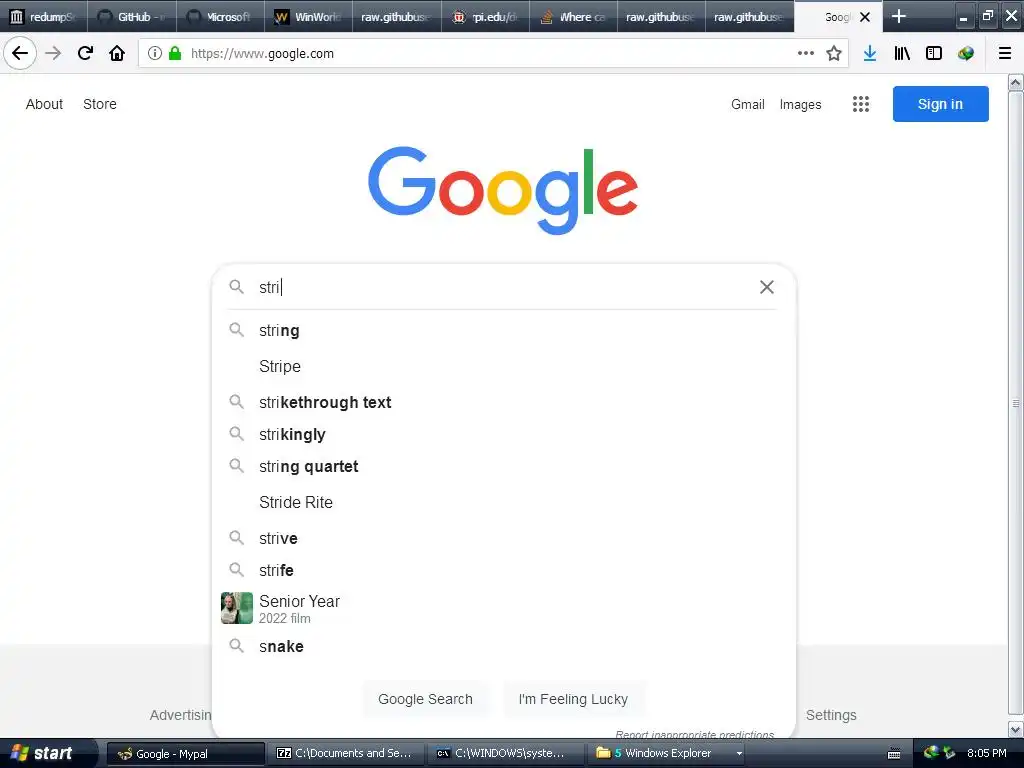
Task: Select the 'strikingly' suggestion
Action: [x=504, y=434]
